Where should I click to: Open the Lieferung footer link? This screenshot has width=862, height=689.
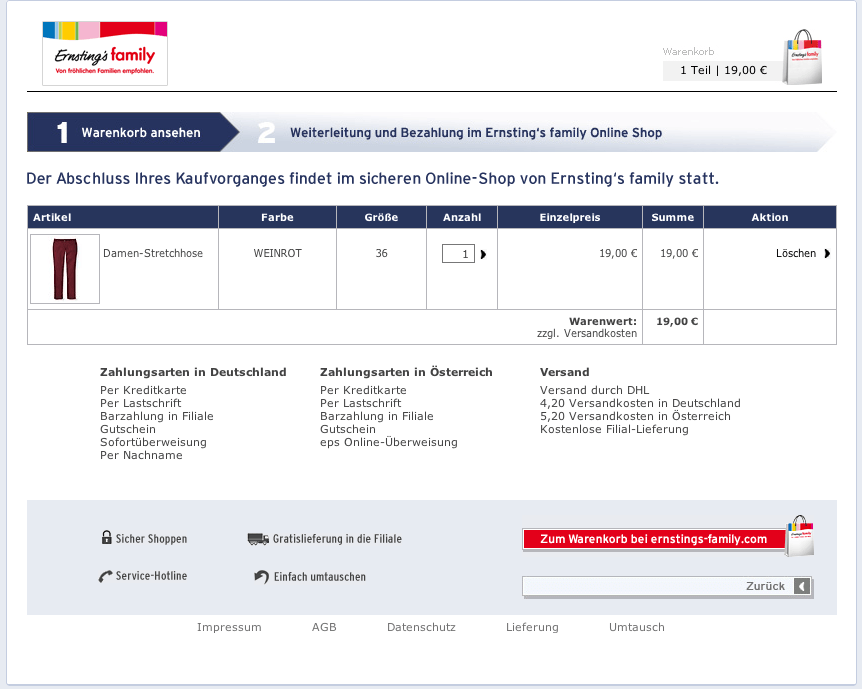[x=532, y=627]
